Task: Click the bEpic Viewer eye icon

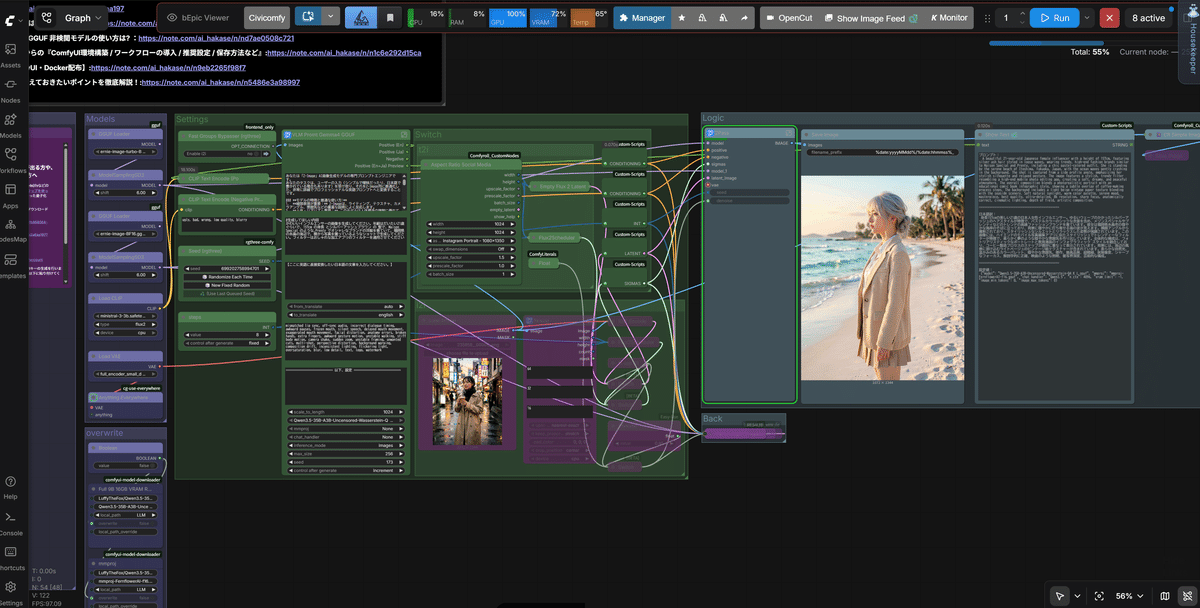Action: pyautogui.click(x=172, y=18)
